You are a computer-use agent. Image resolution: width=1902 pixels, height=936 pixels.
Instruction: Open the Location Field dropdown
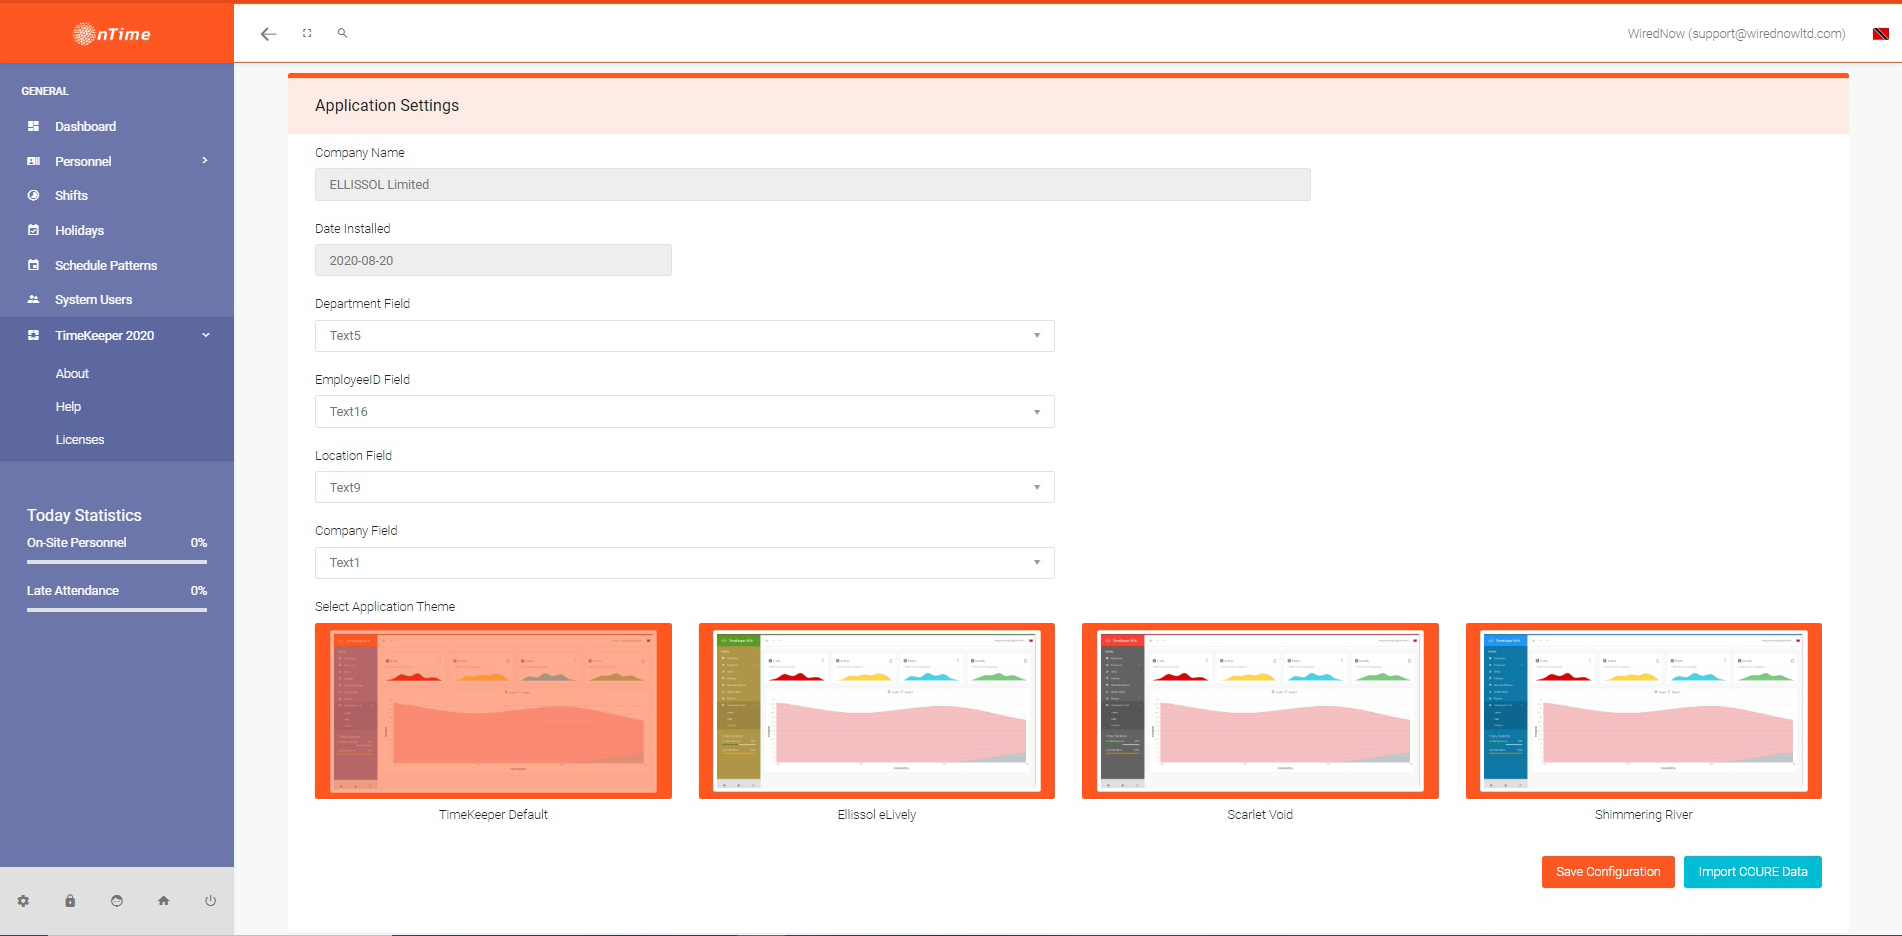[x=684, y=487]
